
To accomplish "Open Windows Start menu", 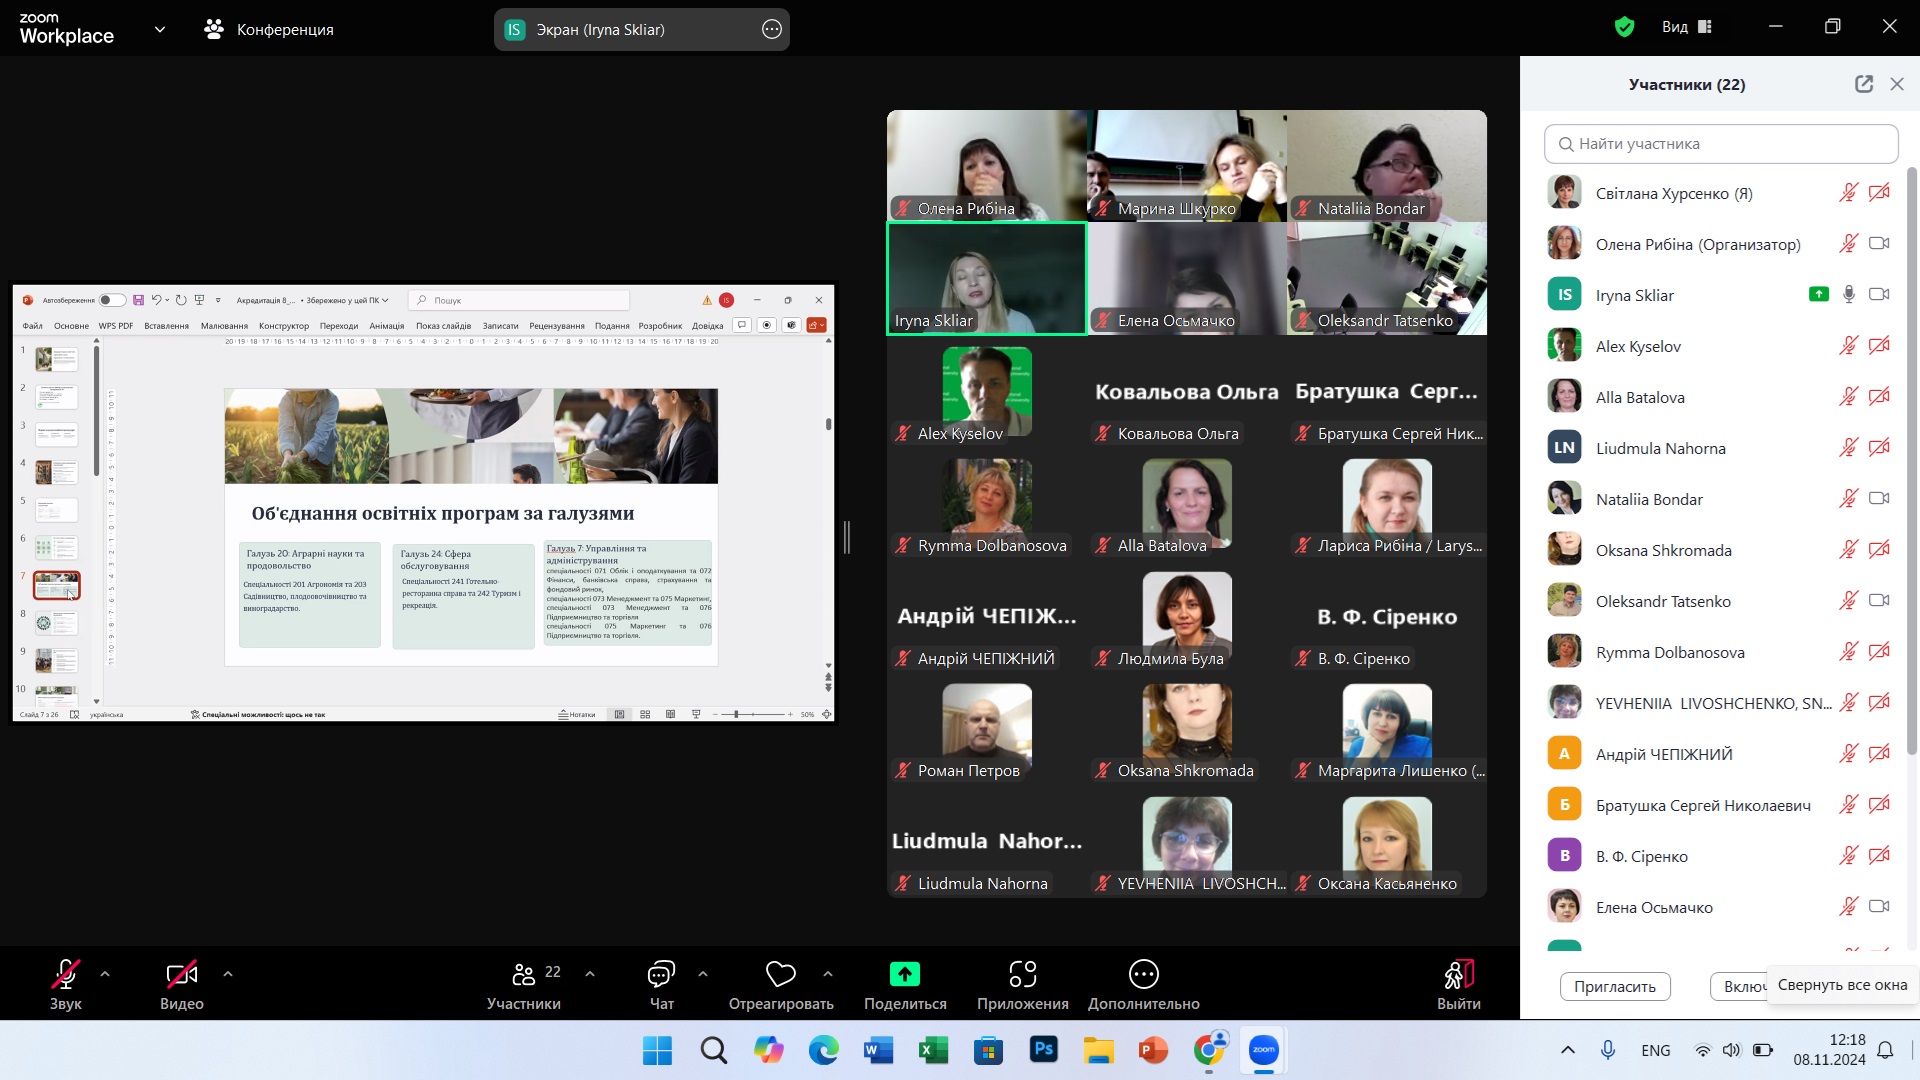I will (x=657, y=1050).
